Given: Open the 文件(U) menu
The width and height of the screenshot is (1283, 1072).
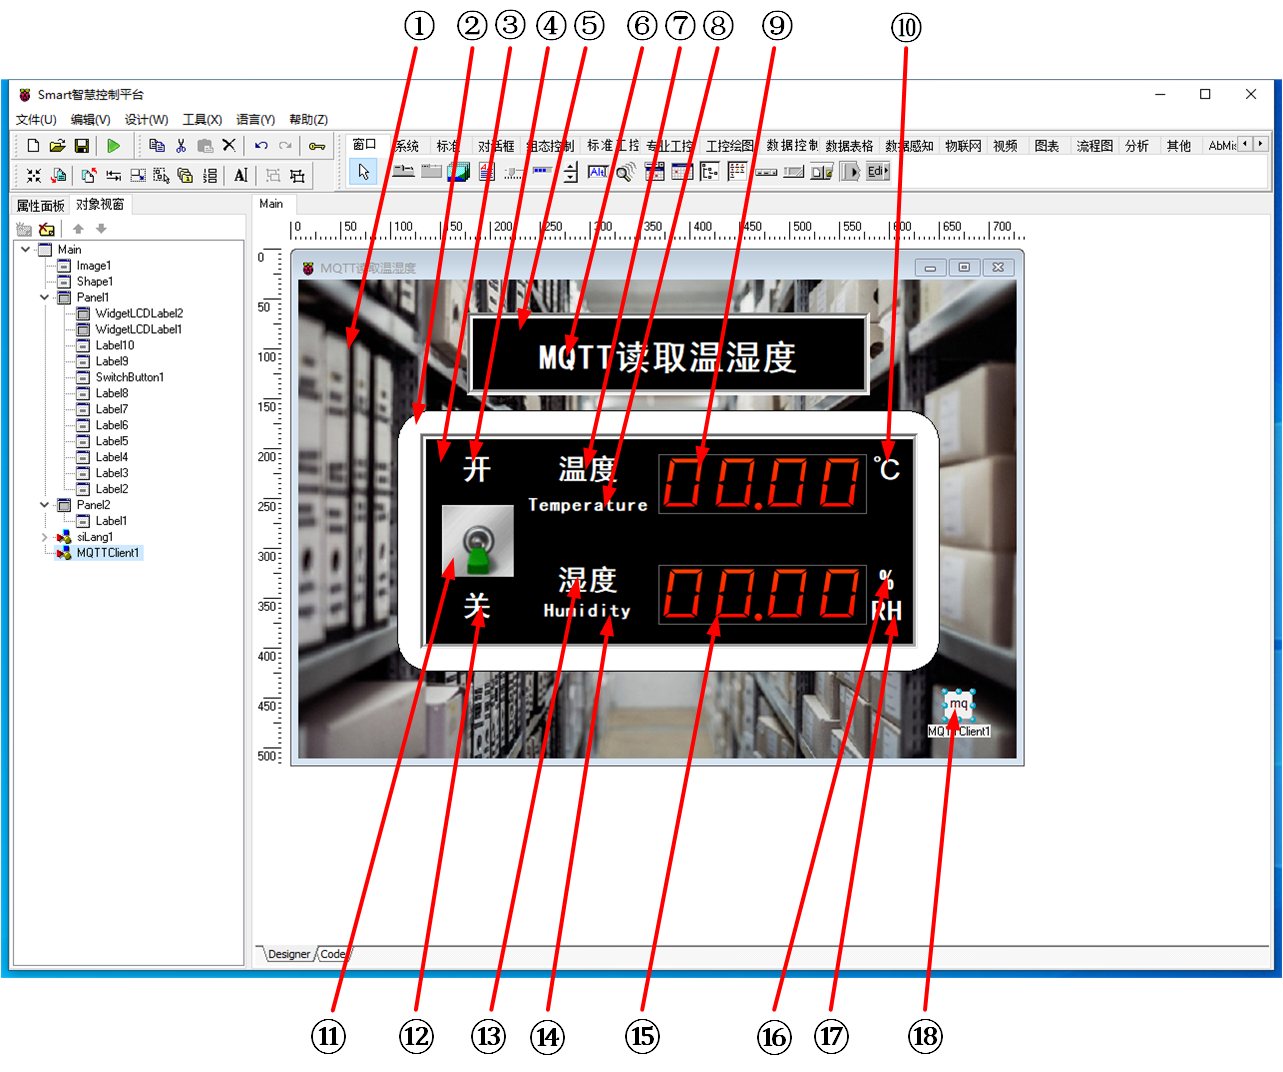Looking at the screenshot, I should coord(36,120).
